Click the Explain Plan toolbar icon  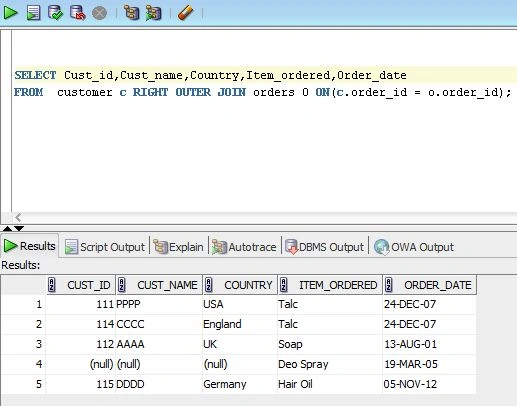[x=131, y=13]
